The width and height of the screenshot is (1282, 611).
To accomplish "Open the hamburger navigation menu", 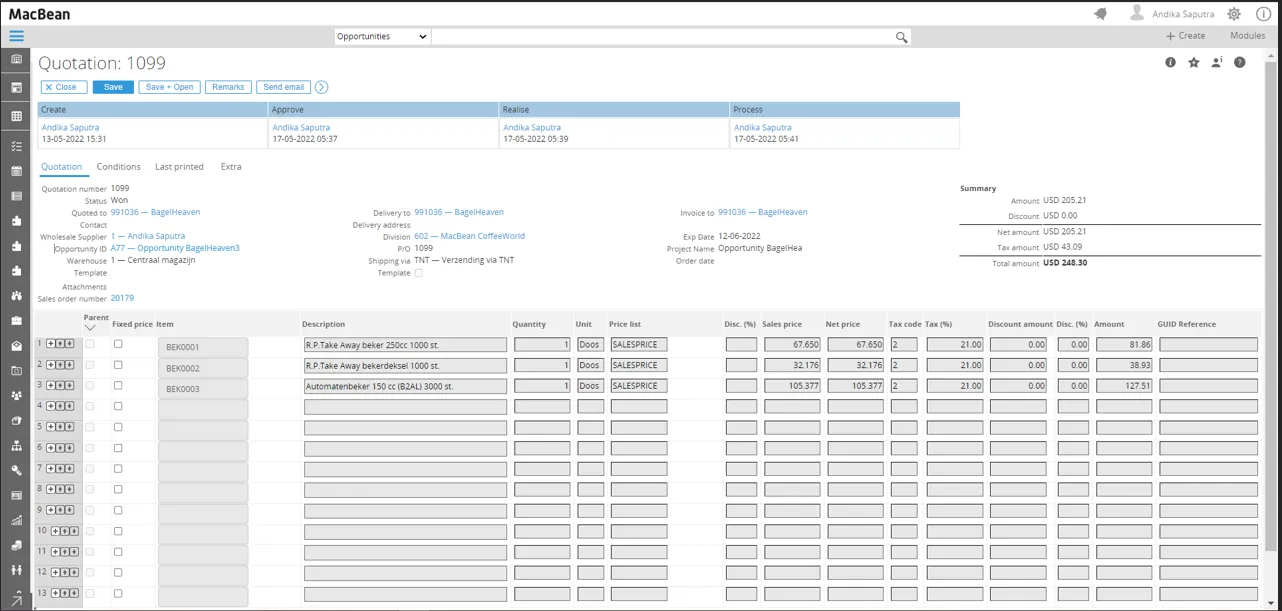I will [16, 36].
